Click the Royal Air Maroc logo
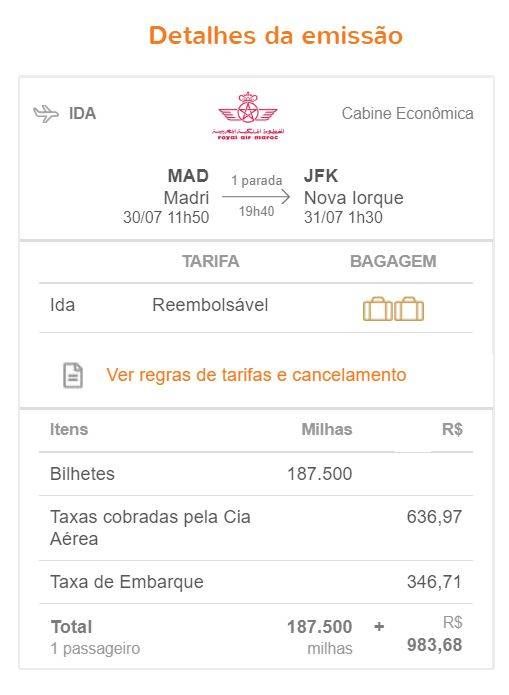 (248, 116)
